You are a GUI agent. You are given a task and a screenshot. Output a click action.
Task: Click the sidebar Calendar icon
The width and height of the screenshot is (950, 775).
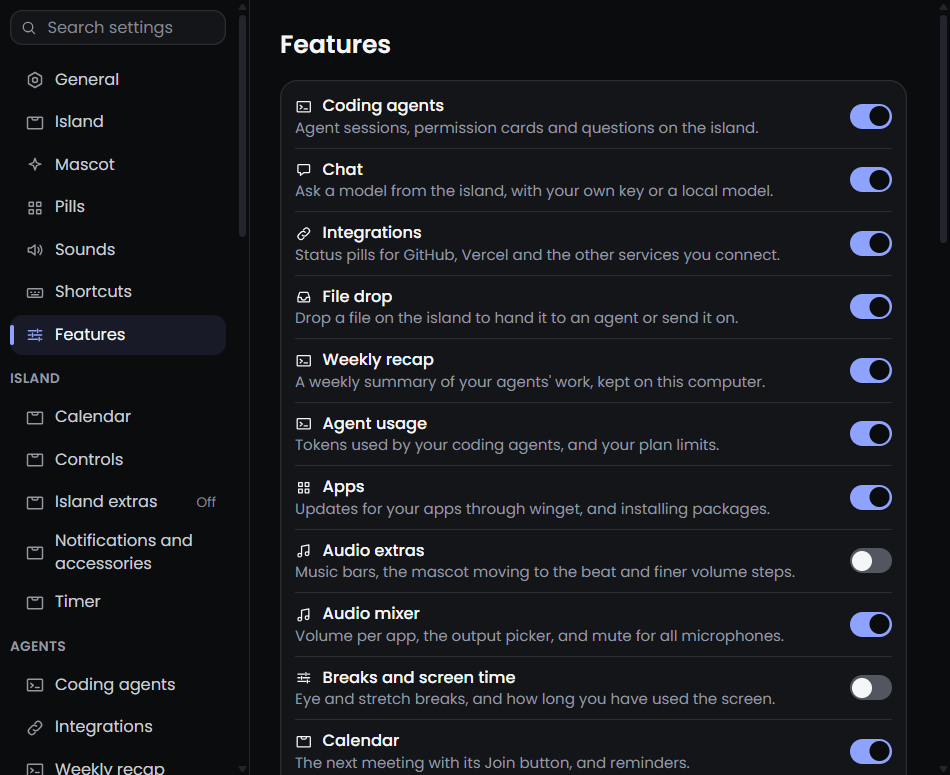tap(35, 417)
